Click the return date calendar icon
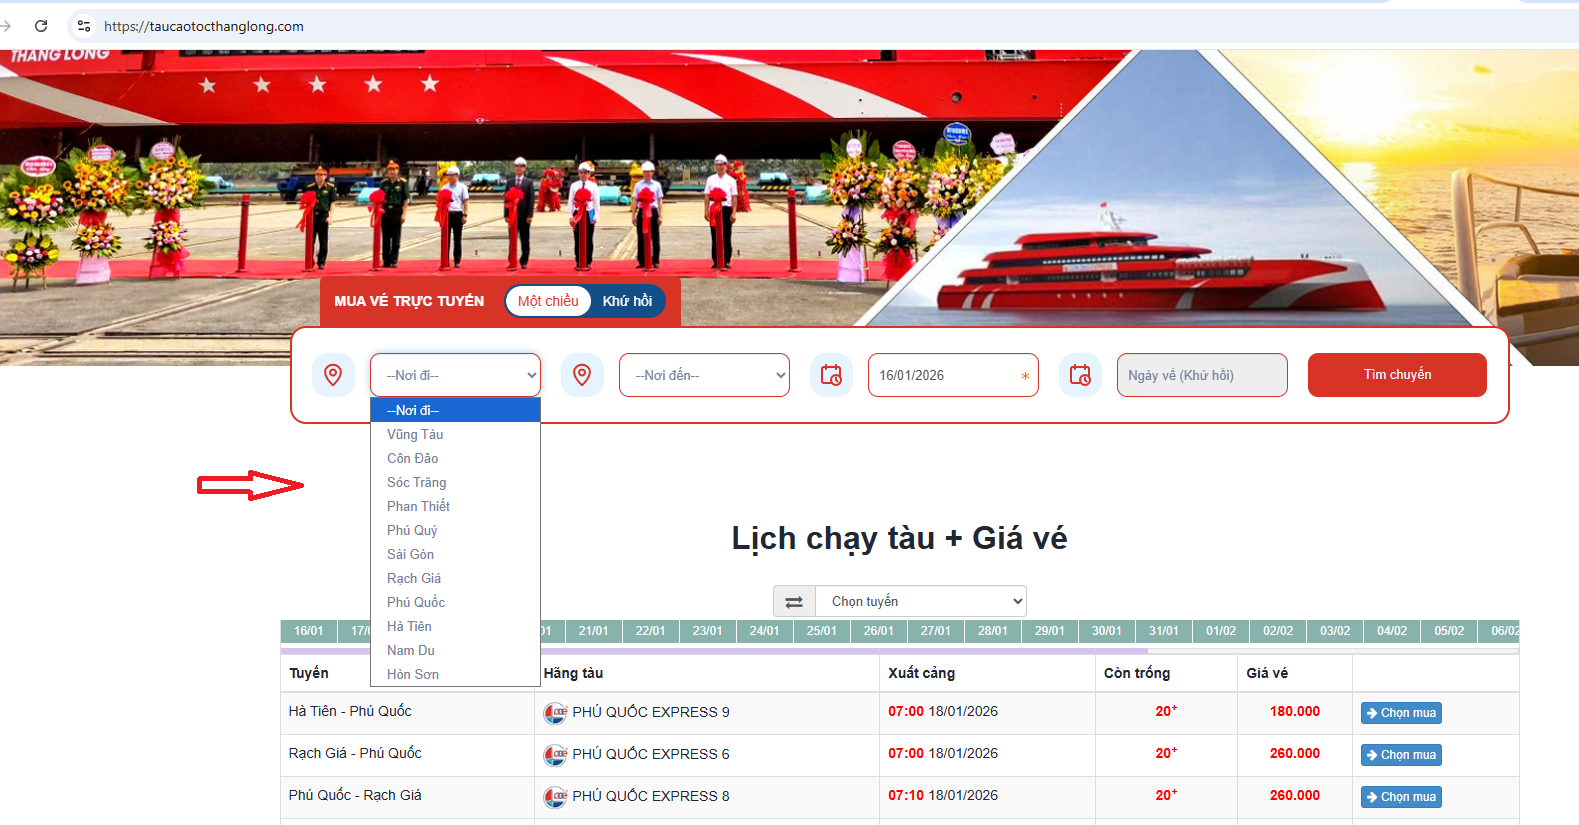This screenshot has height=825, width=1579. pyautogui.click(x=1080, y=375)
